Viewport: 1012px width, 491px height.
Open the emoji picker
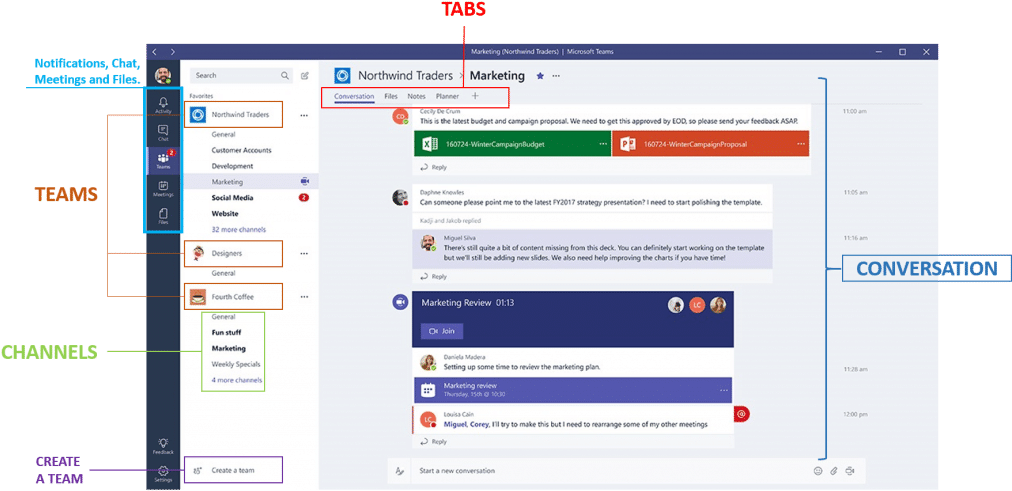point(818,471)
